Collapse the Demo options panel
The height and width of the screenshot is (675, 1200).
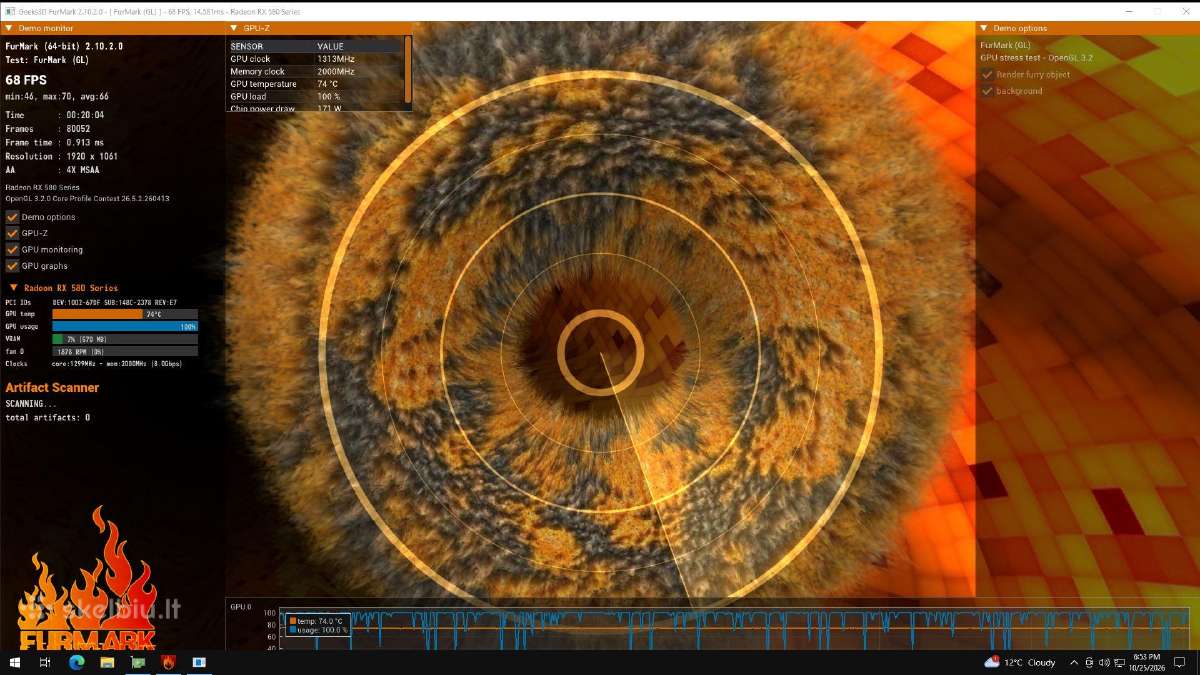click(984, 28)
